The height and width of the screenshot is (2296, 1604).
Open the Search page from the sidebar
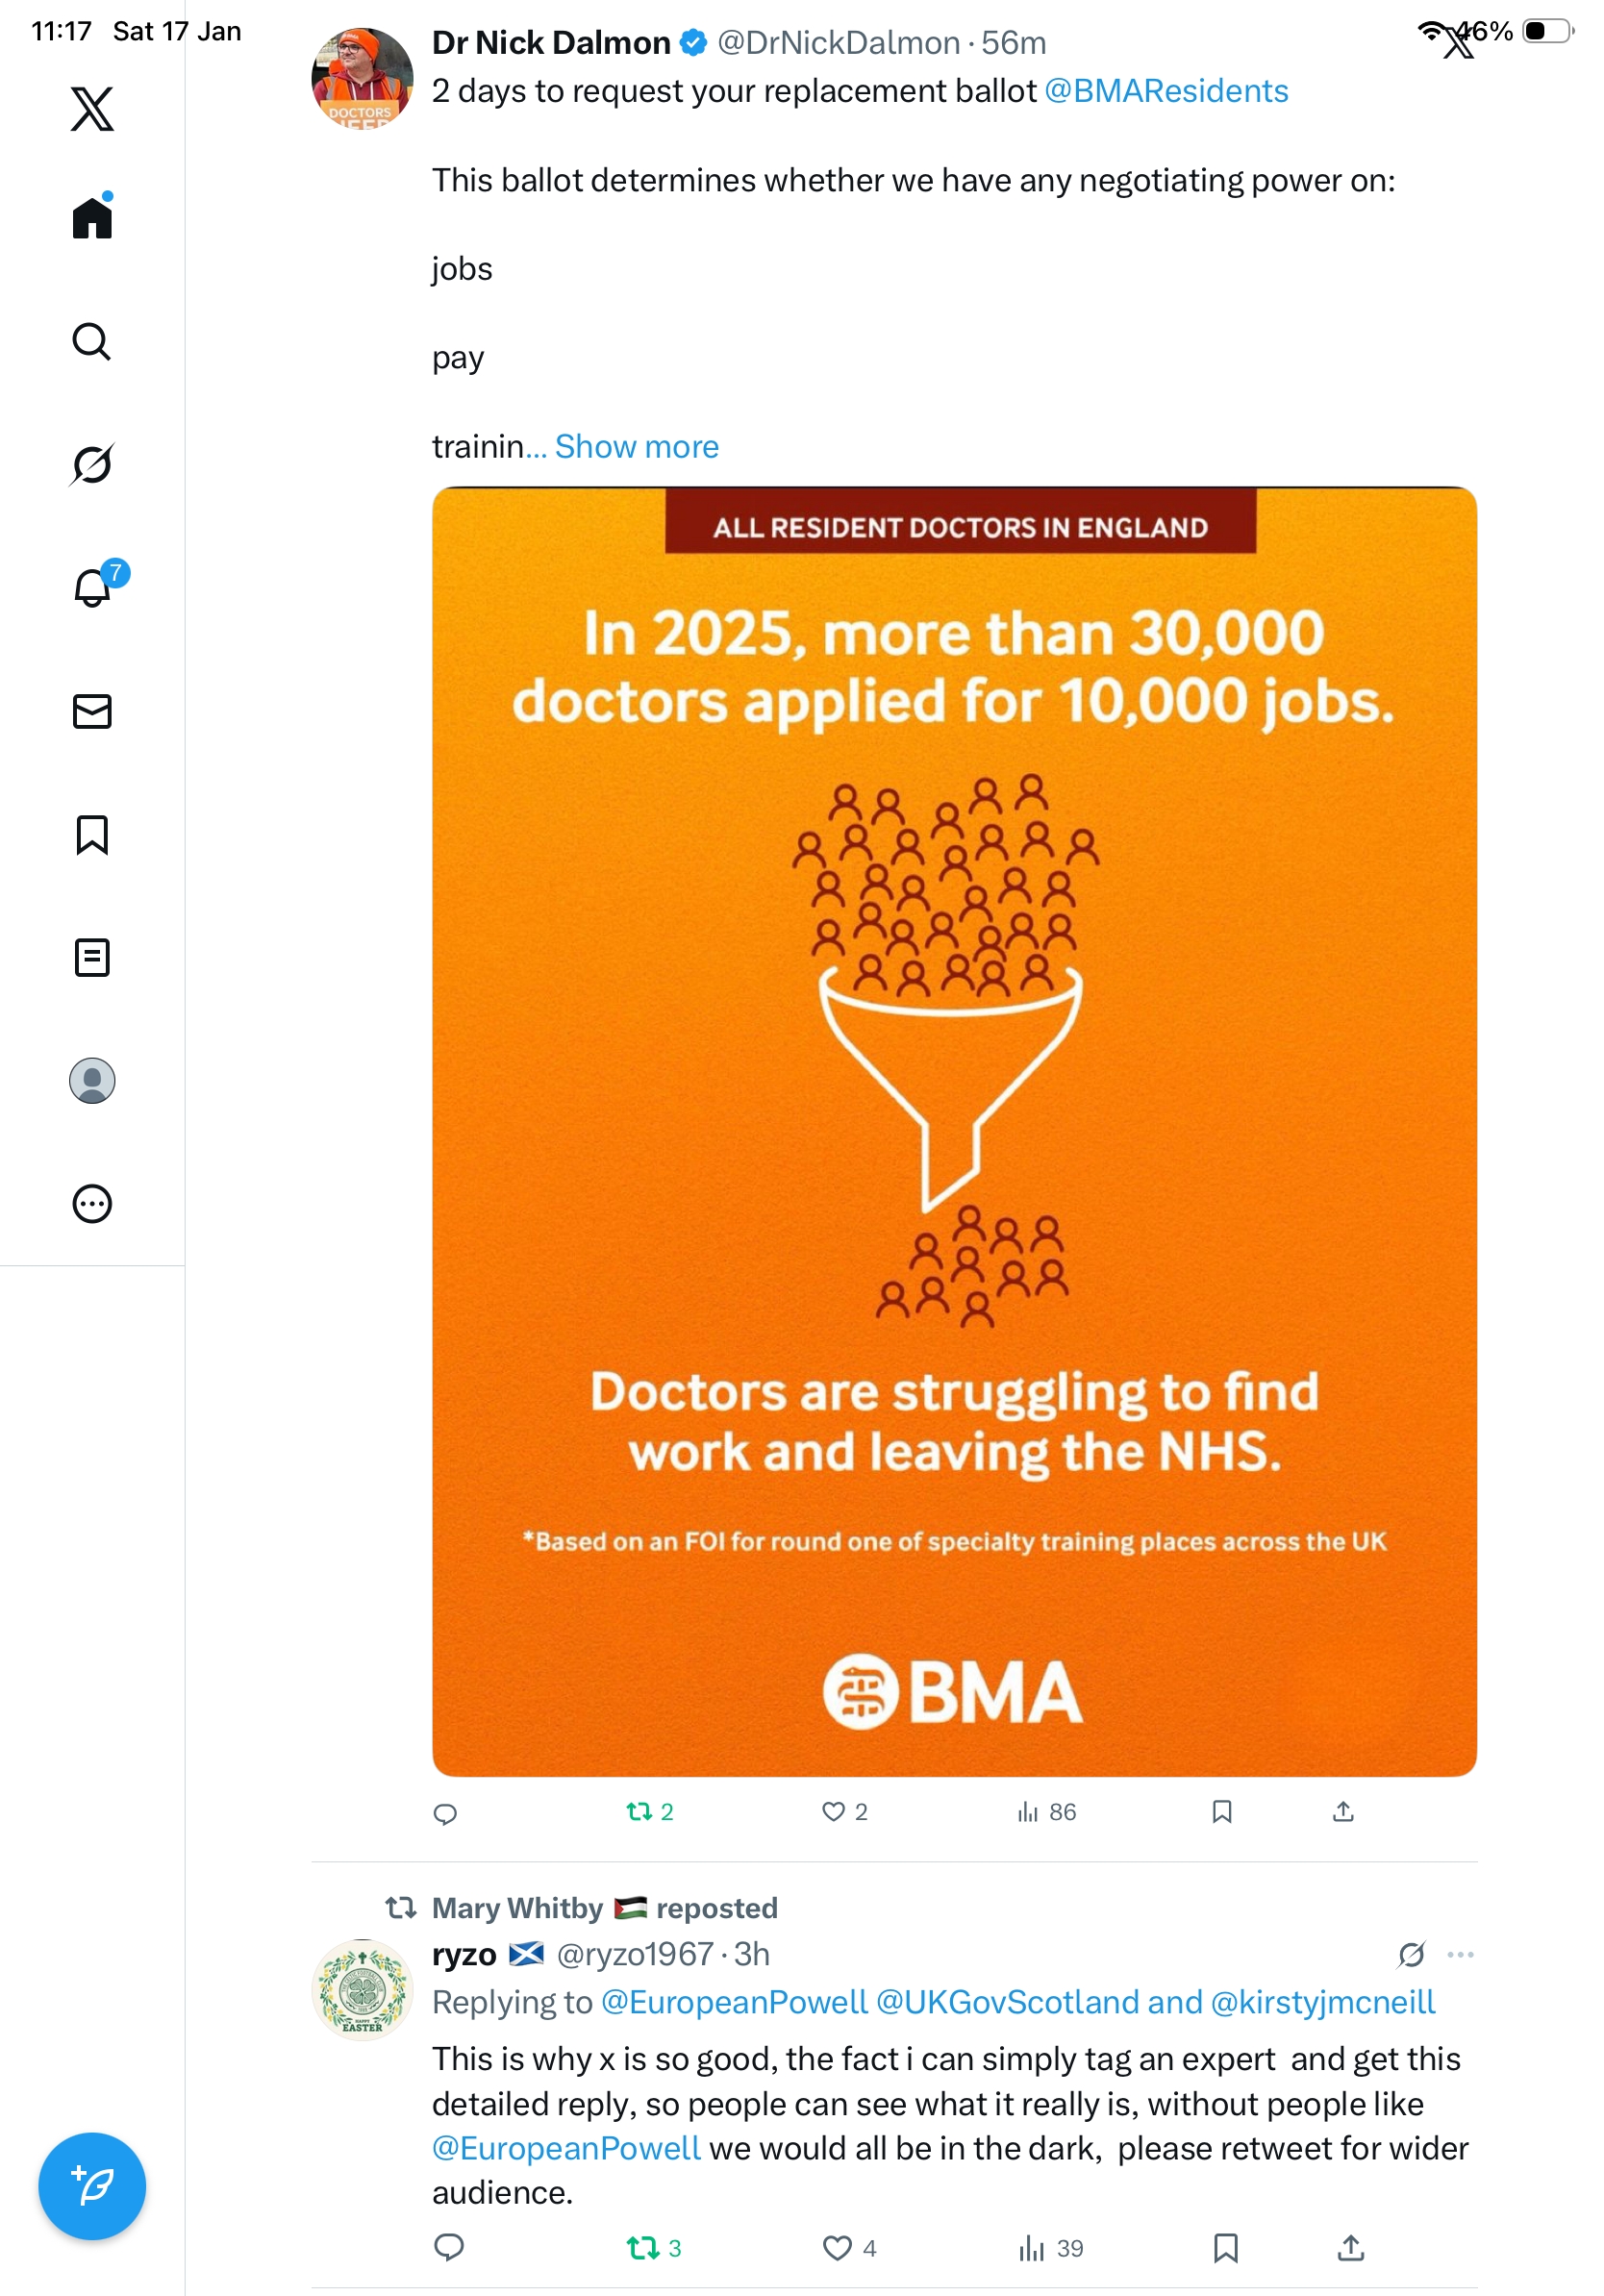(91, 341)
